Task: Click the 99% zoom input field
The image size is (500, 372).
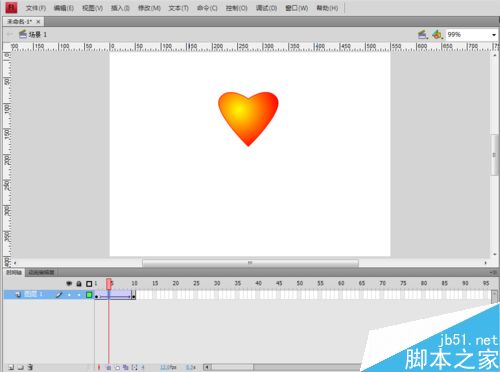Action: [468, 34]
